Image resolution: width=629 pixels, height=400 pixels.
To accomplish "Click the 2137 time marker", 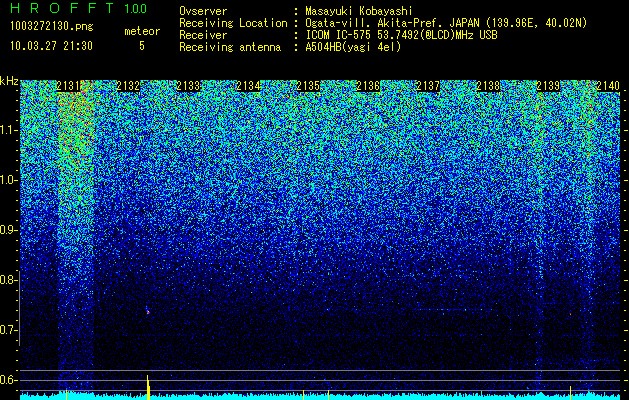I will pyautogui.click(x=428, y=86).
